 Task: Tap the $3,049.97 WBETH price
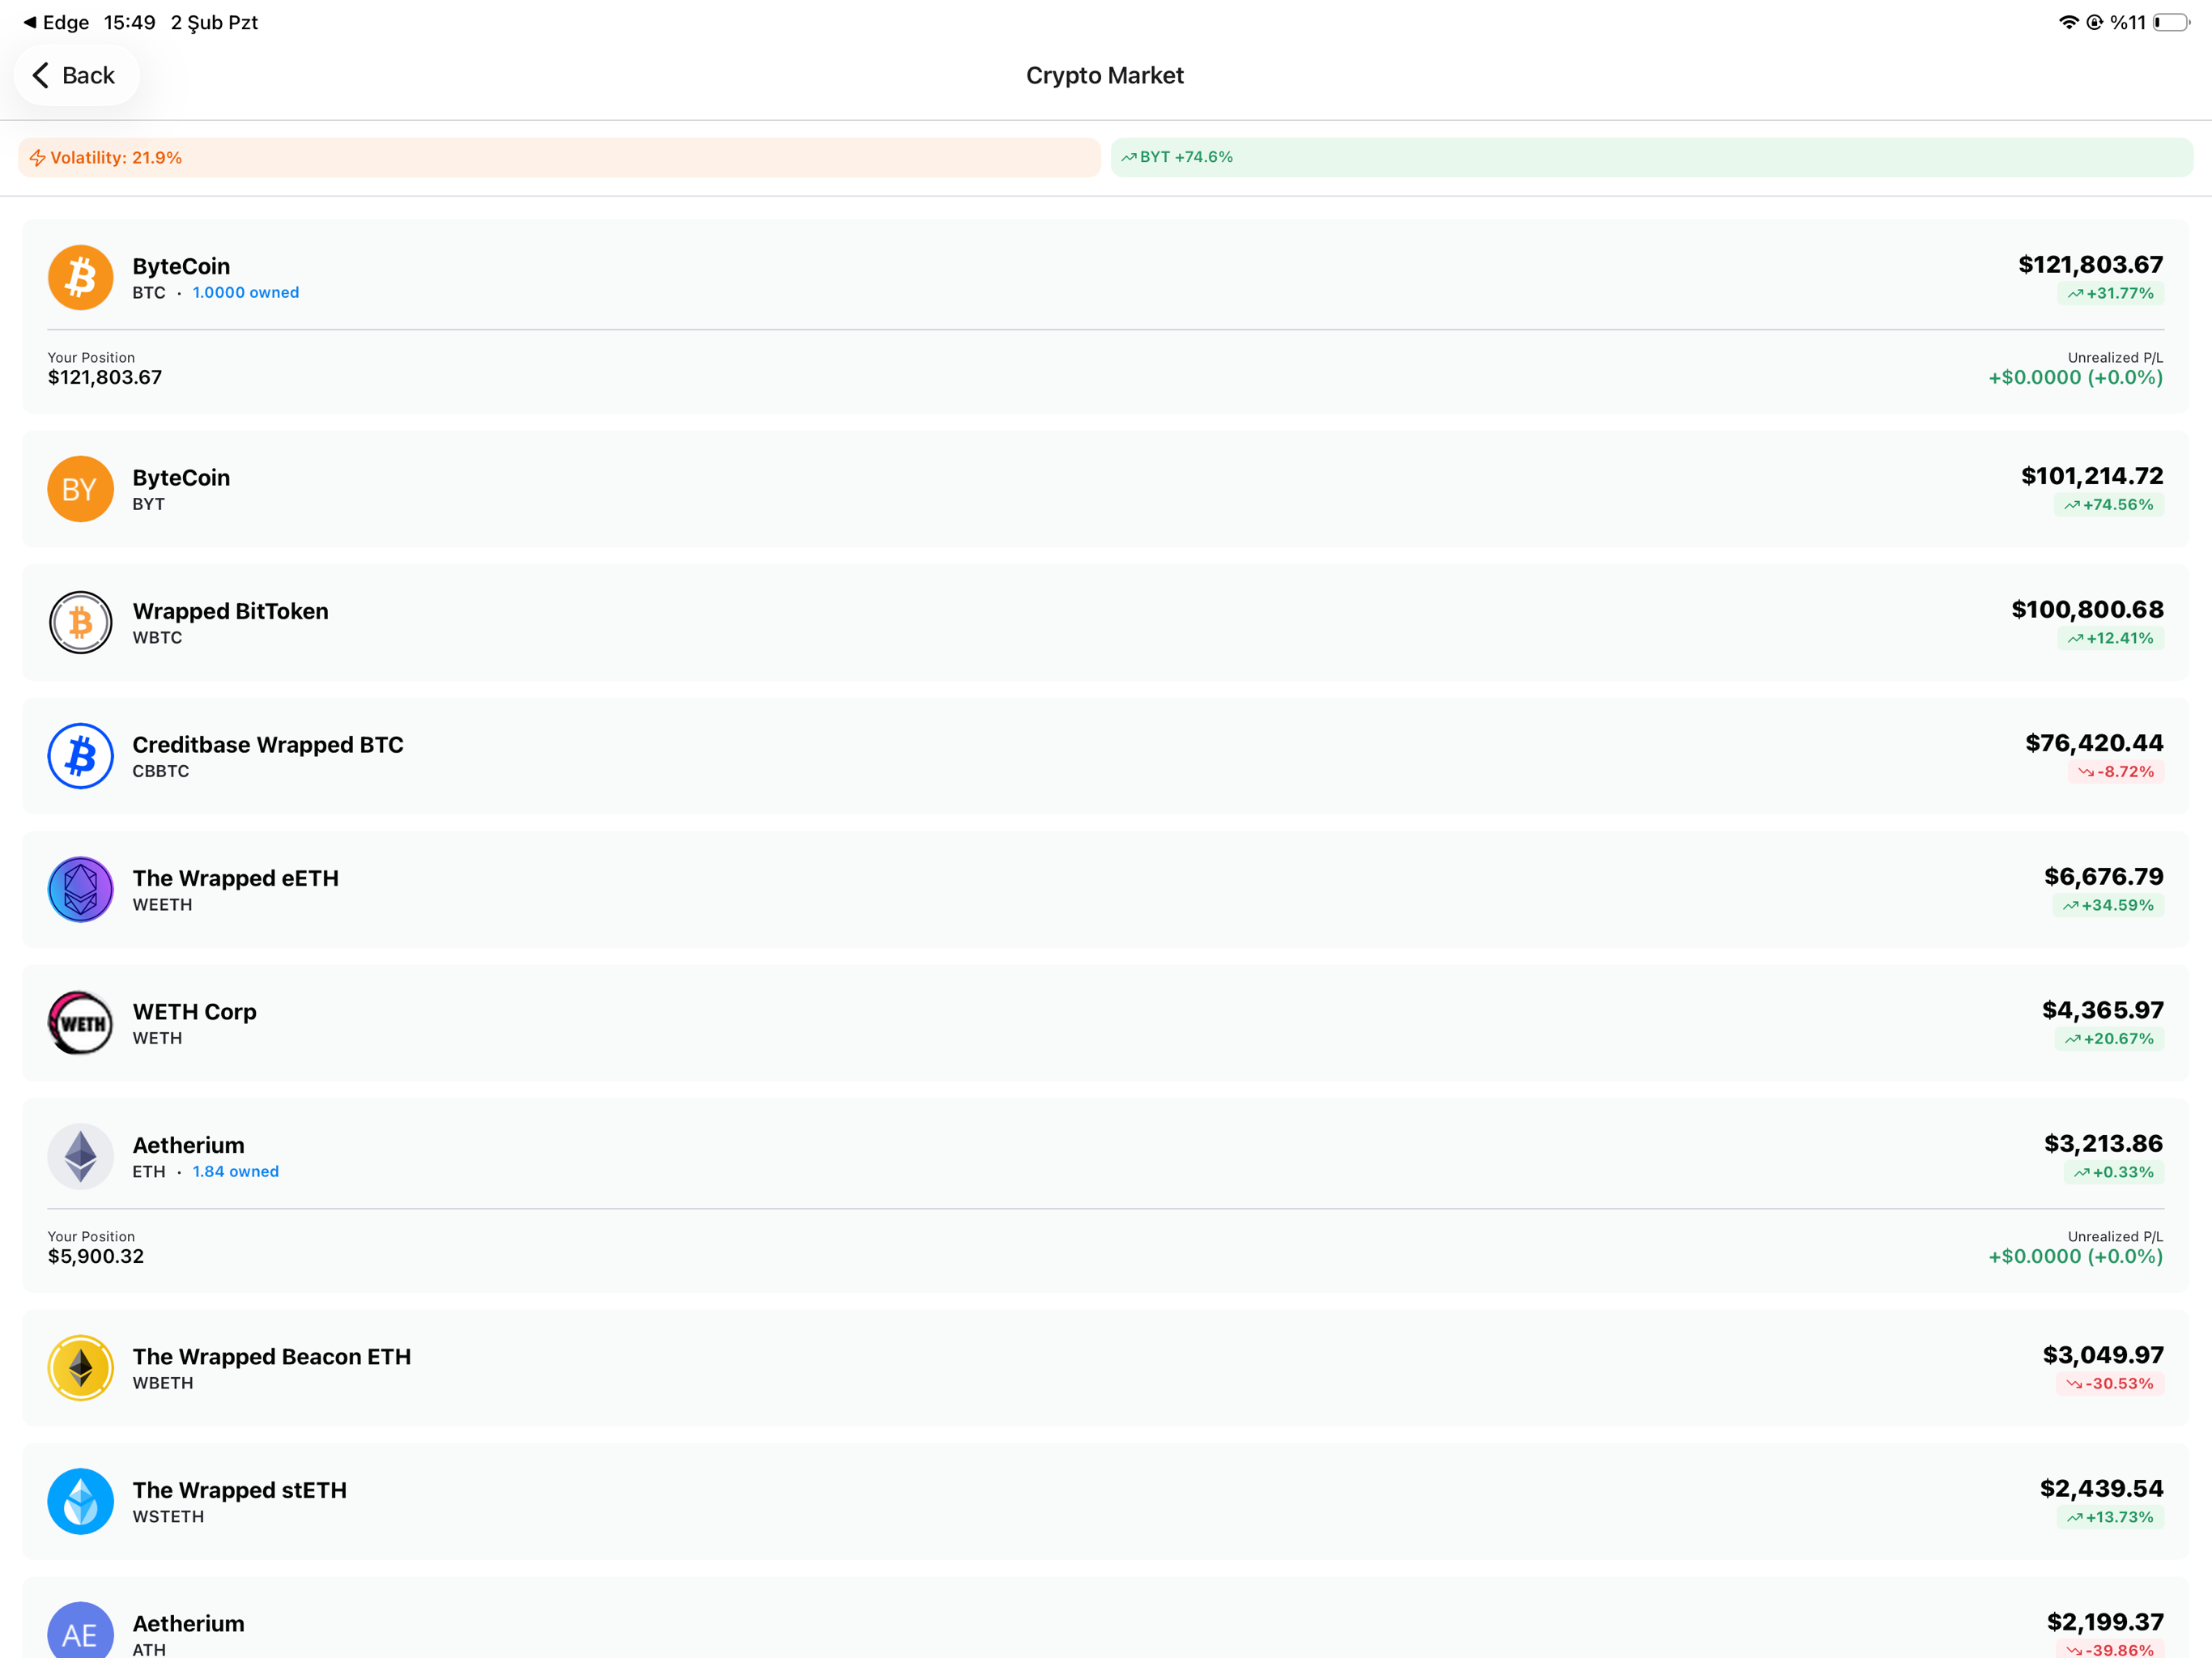[2103, 1355]
